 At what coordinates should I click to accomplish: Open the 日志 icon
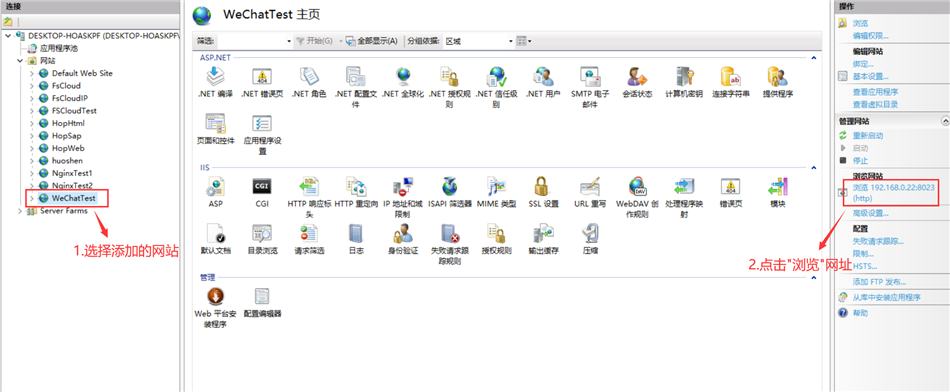356,233
